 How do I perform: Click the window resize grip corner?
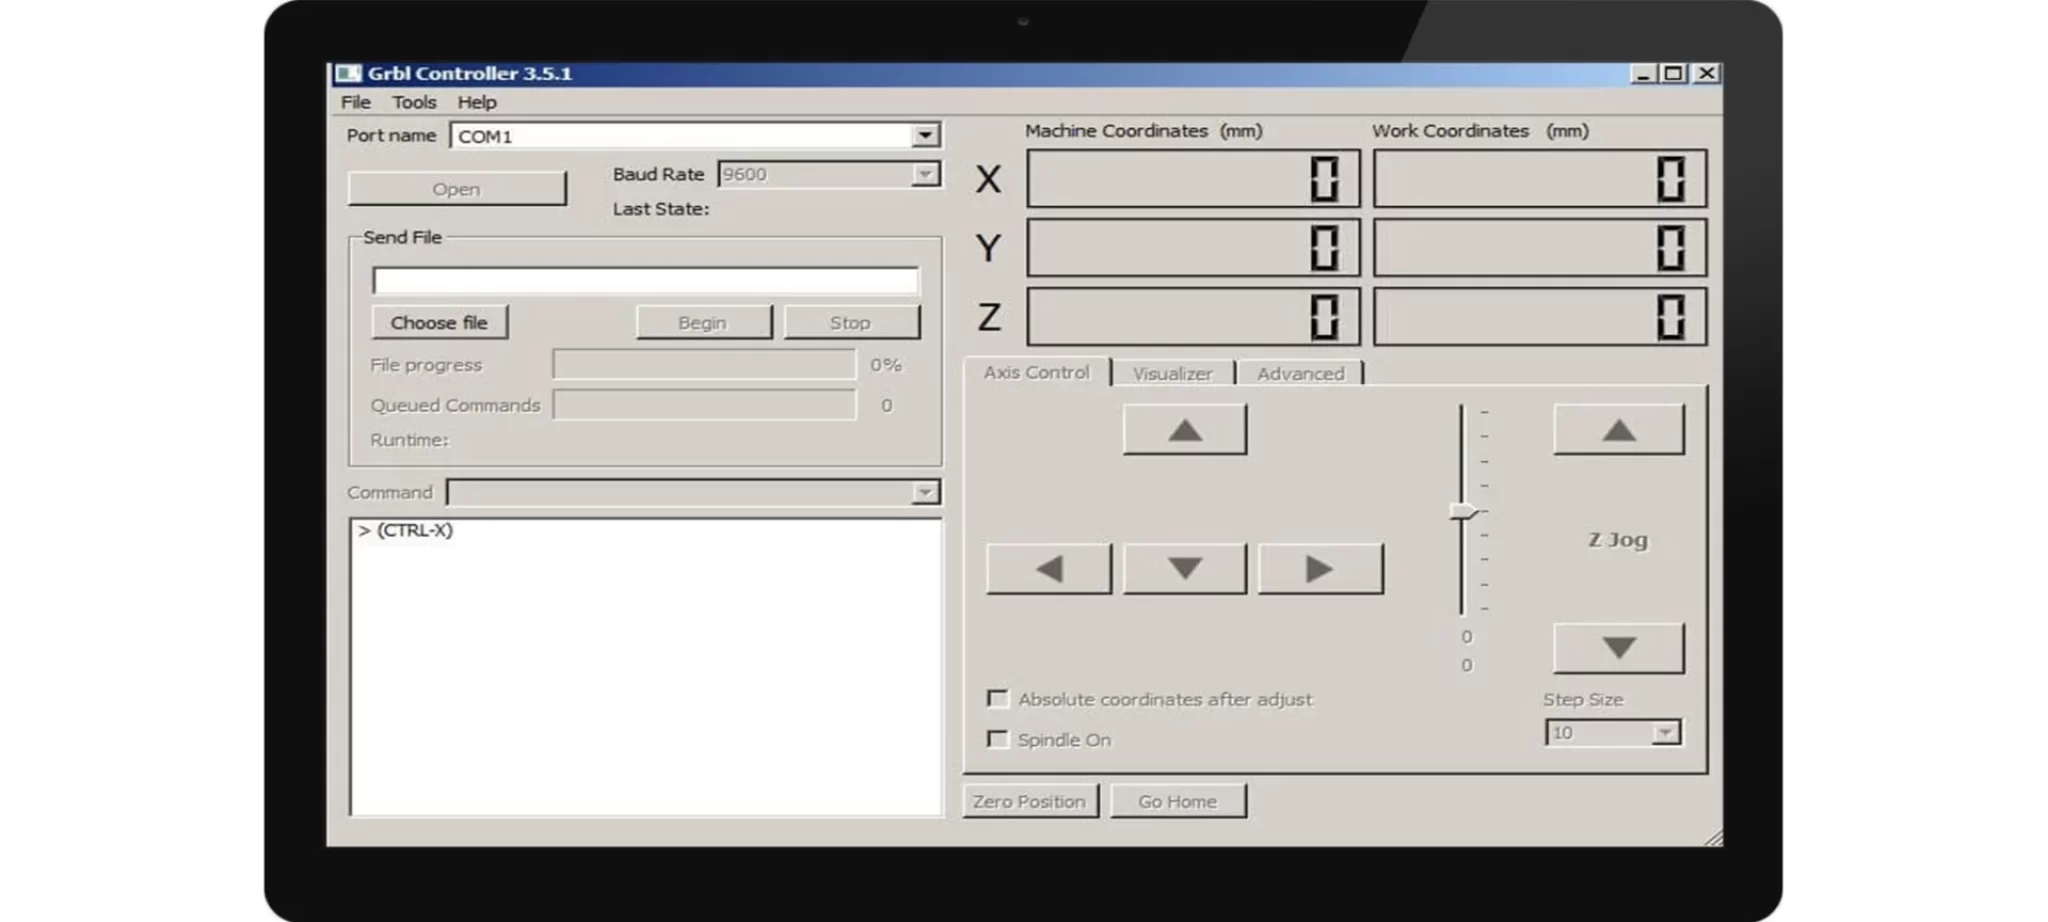[x=1712, y=837]
